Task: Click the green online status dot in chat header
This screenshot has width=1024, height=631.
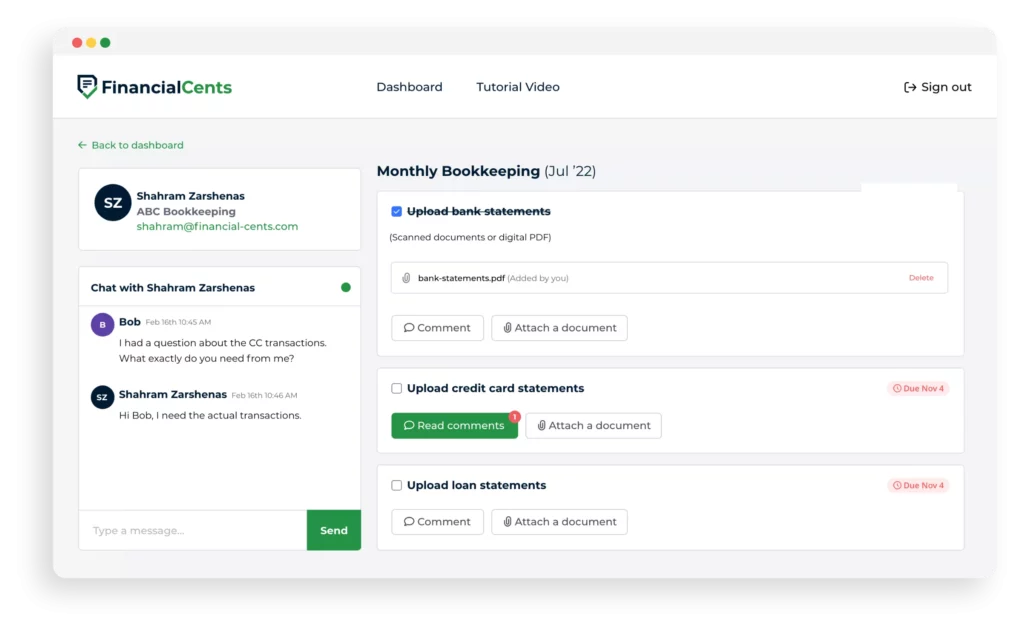Action: pos(346,286)
